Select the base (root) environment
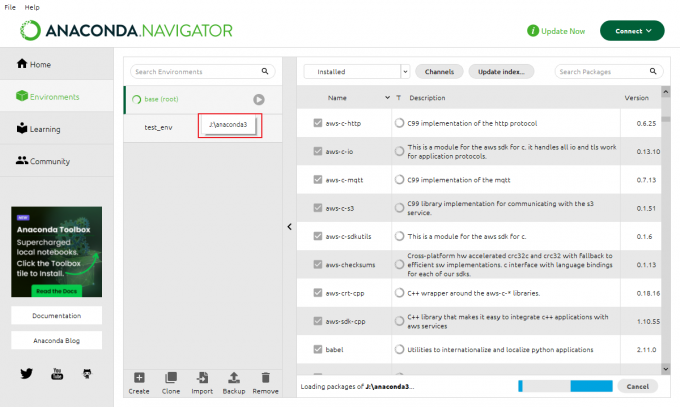This screenshot has height=407, width=680. coord(203,99)
